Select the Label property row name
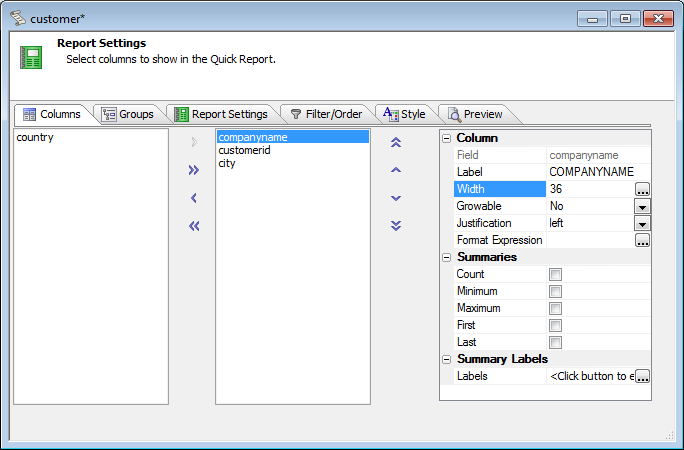Image resolution: width=684 pixels, height=450 pixels. pos(499,172)
